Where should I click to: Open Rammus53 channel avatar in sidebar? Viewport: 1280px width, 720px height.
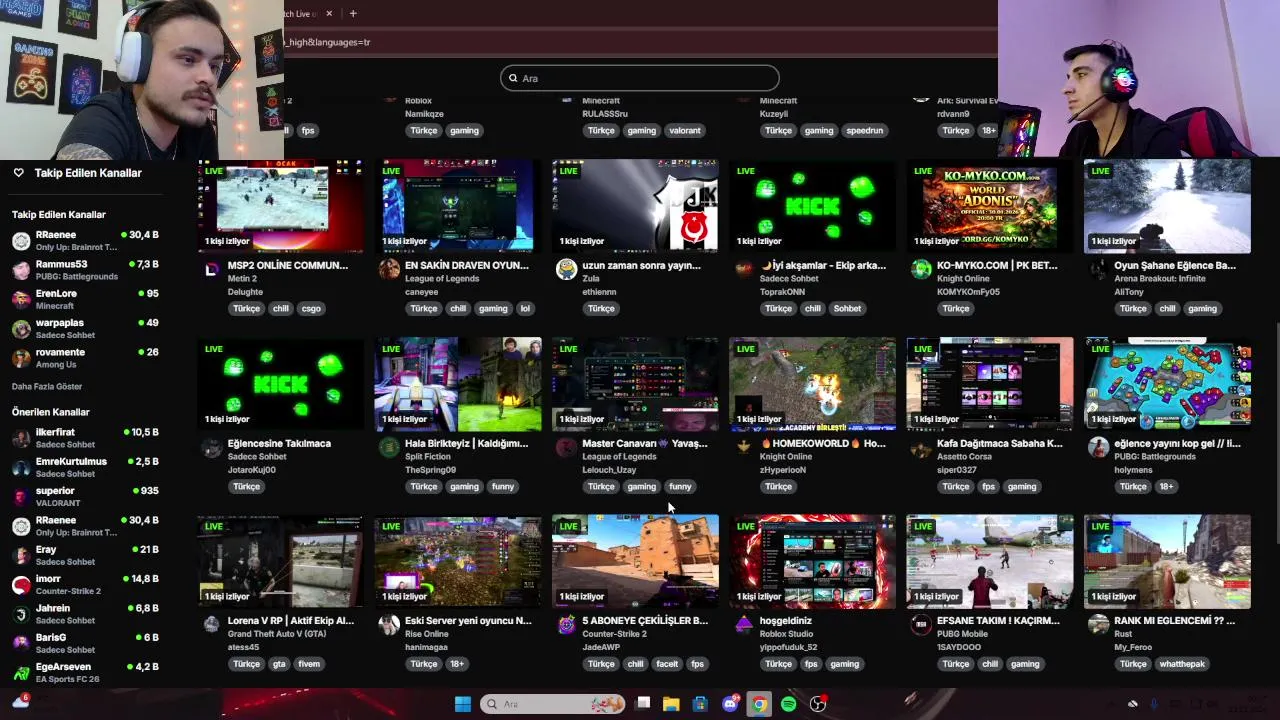coord(21,270)
